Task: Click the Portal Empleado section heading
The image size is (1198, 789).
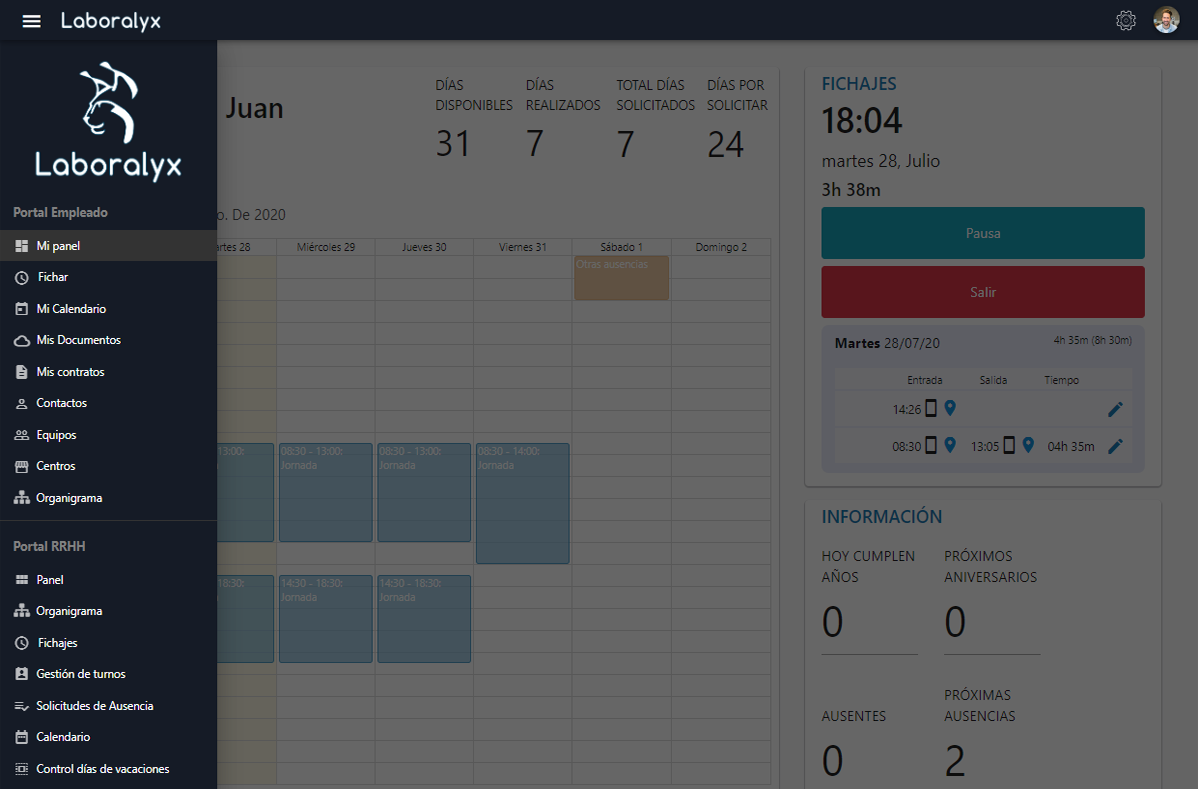Action: tap(60, 212)
